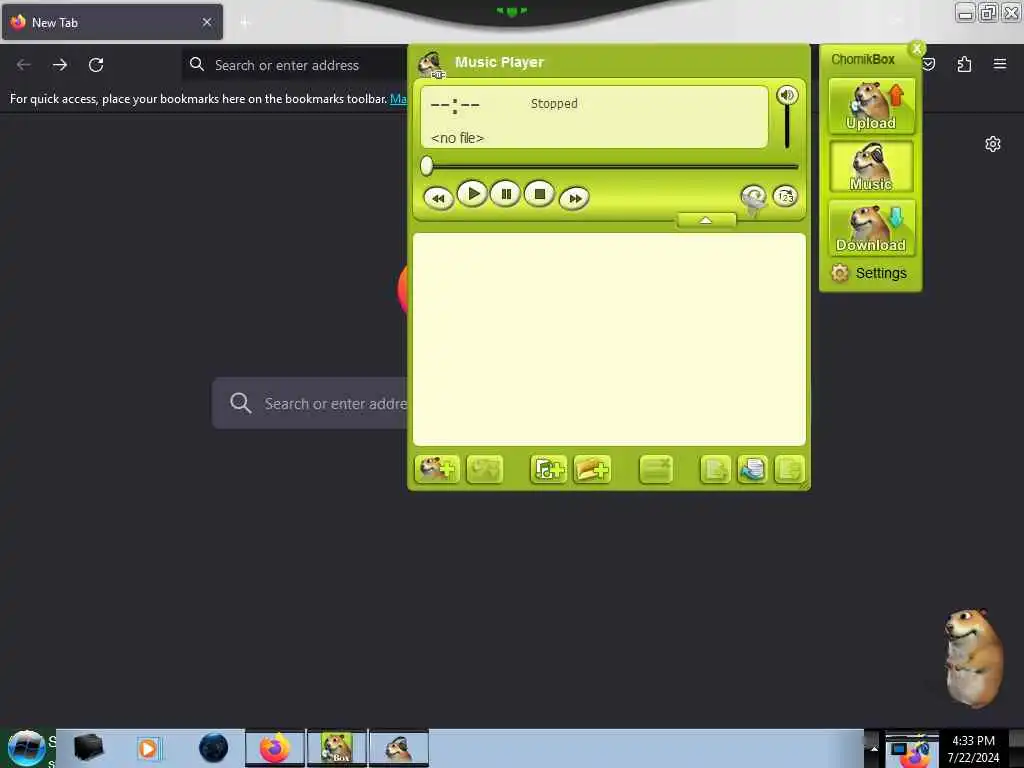Image resolution: width=1024 pixels, height=768 pixels.
Task: Click the greyed-out save playlist icon
Action: click(x=714, y=469)
